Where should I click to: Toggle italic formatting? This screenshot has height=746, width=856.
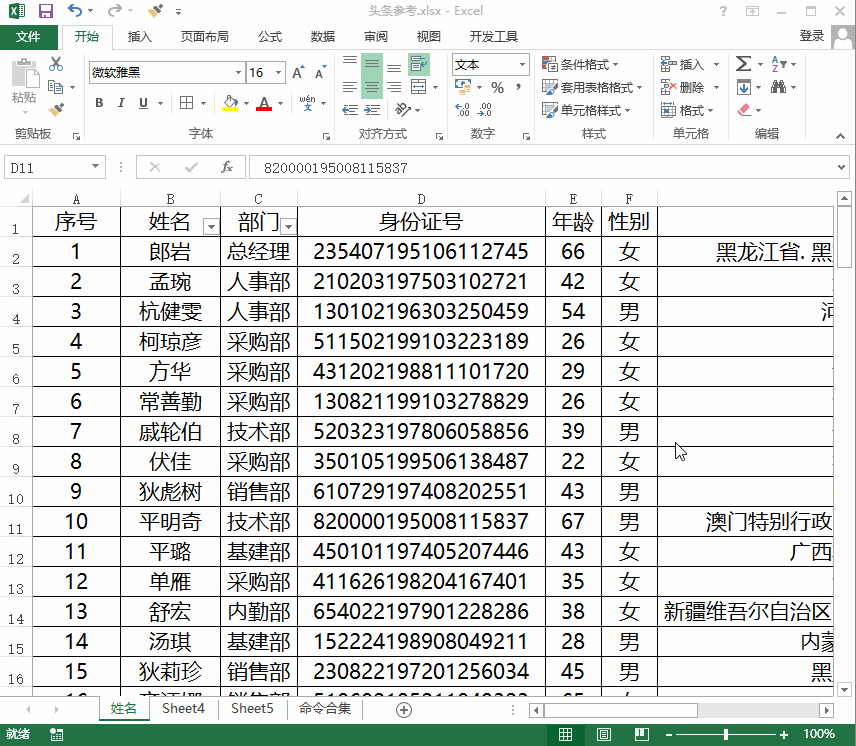(121, 103)
